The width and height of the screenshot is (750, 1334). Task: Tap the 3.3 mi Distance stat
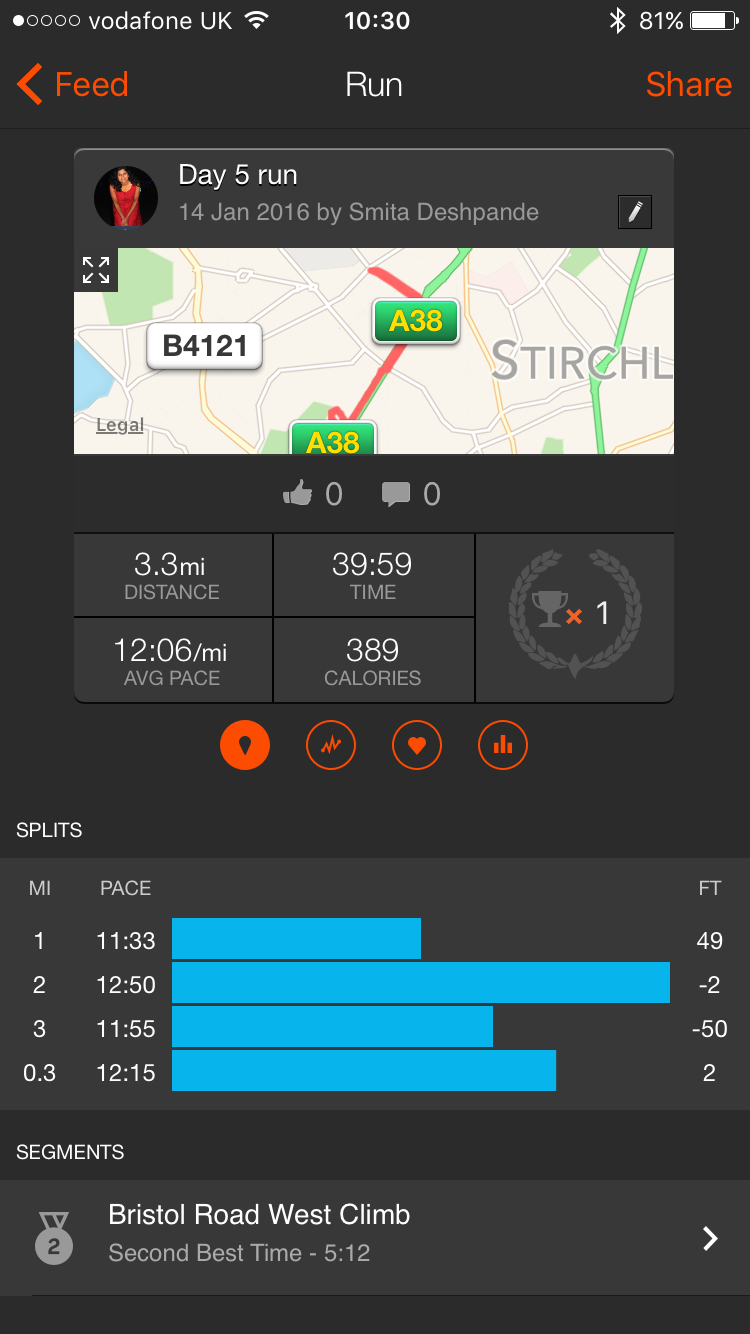pos(172,576)
